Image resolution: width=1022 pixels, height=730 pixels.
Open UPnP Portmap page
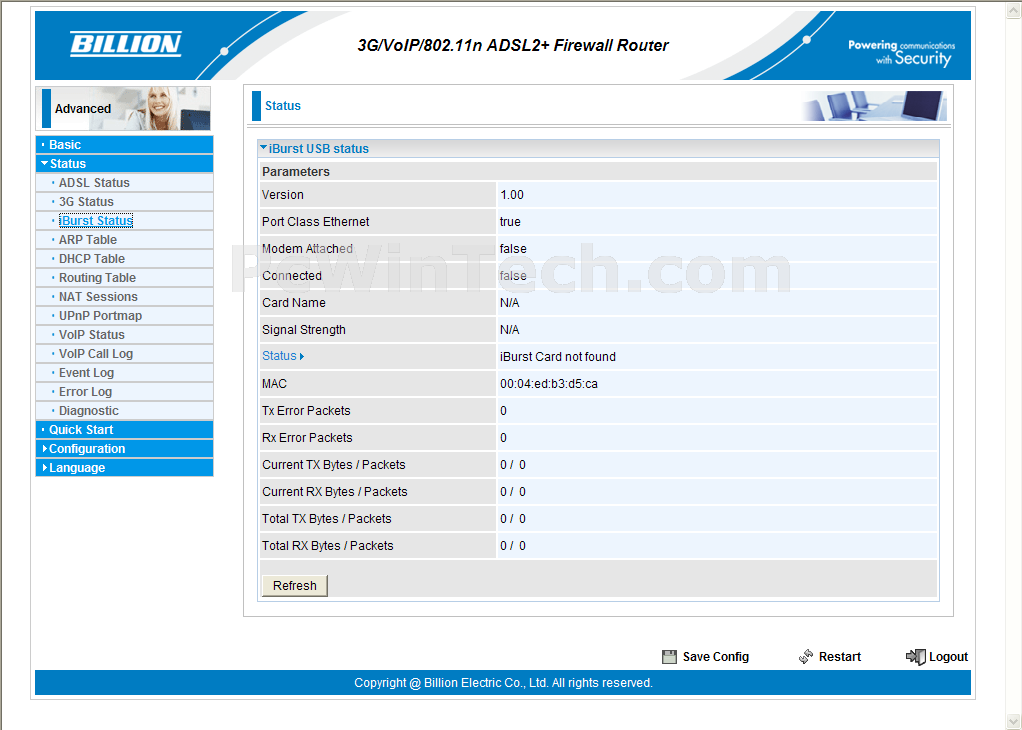pyautogui.click(x=100, y=315)
